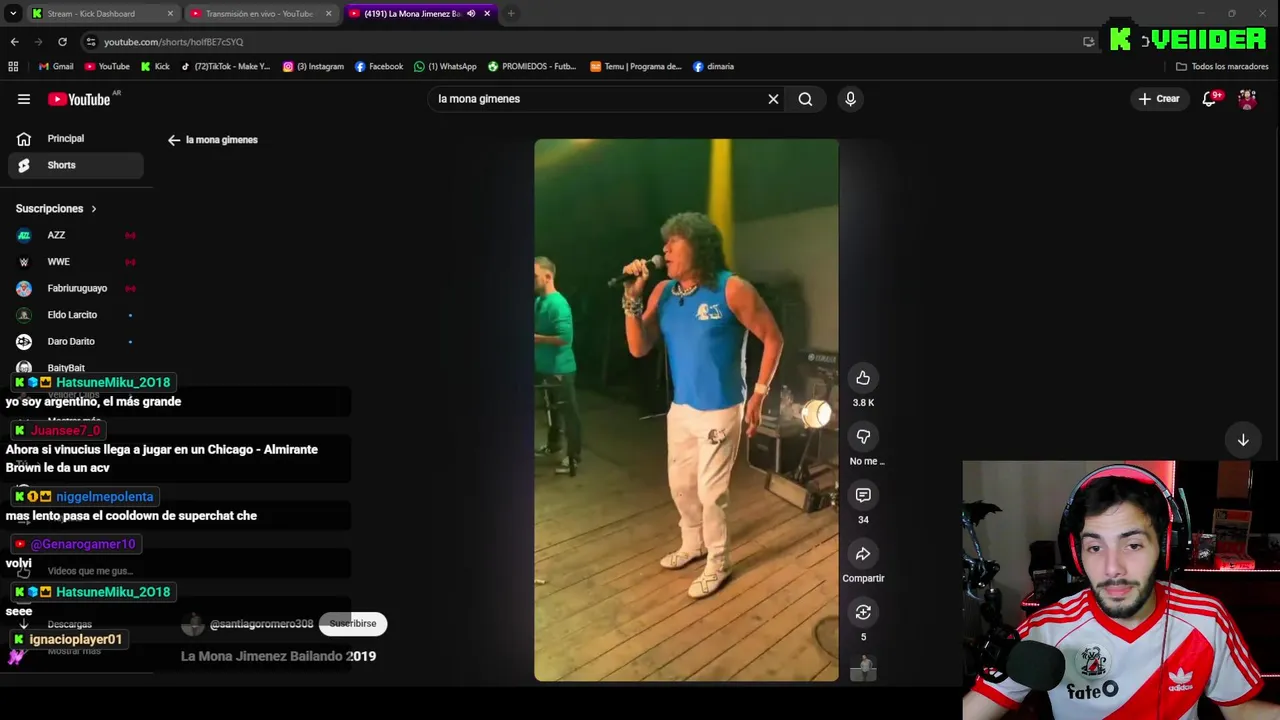Click chat username @Genarogamer10
Image resolution: width=1280 pixels, height=720 pixels.
(x=83, y=544)
